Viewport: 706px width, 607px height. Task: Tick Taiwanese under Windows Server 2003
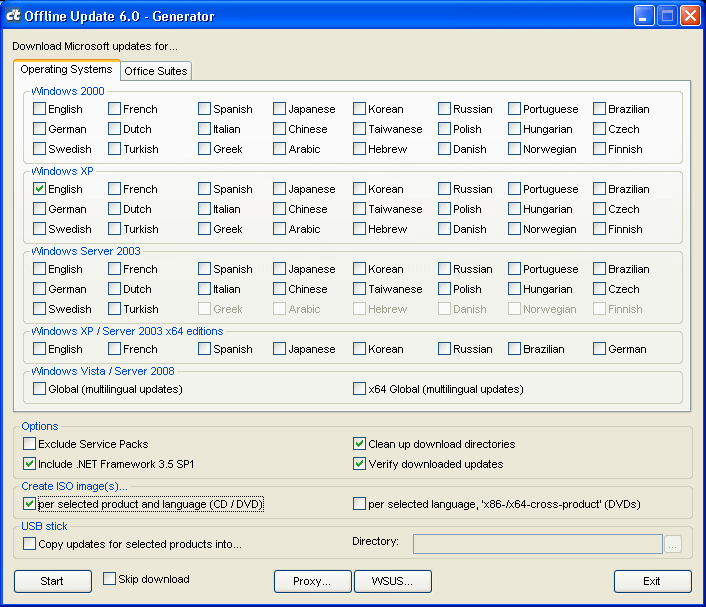click(x=359, y=289)
